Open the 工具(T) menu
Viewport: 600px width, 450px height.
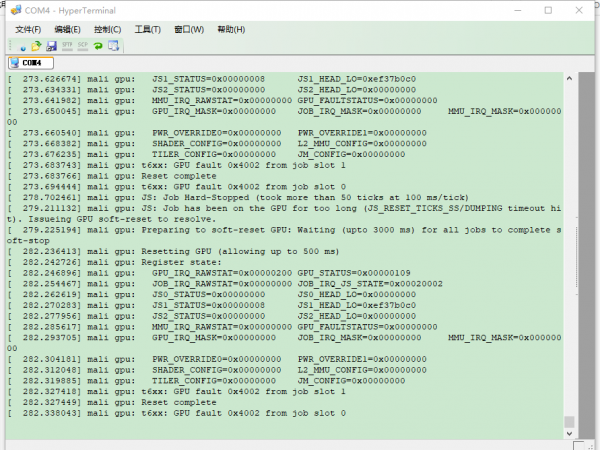tap(148, 29)
